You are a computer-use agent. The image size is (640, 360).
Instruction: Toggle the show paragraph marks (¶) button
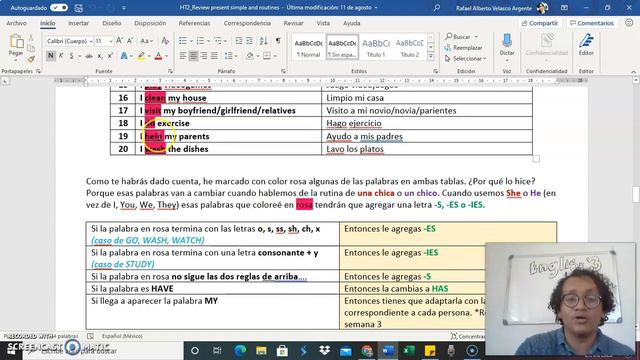[x=278, y=41]
